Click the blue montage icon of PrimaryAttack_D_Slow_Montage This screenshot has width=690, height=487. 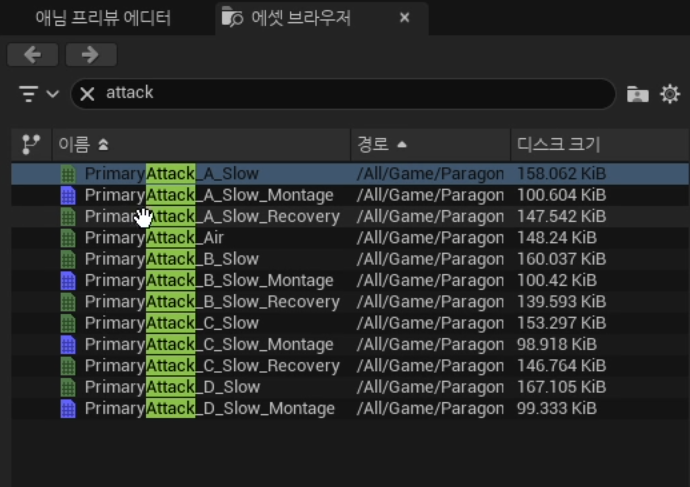[x=68, y=408]
